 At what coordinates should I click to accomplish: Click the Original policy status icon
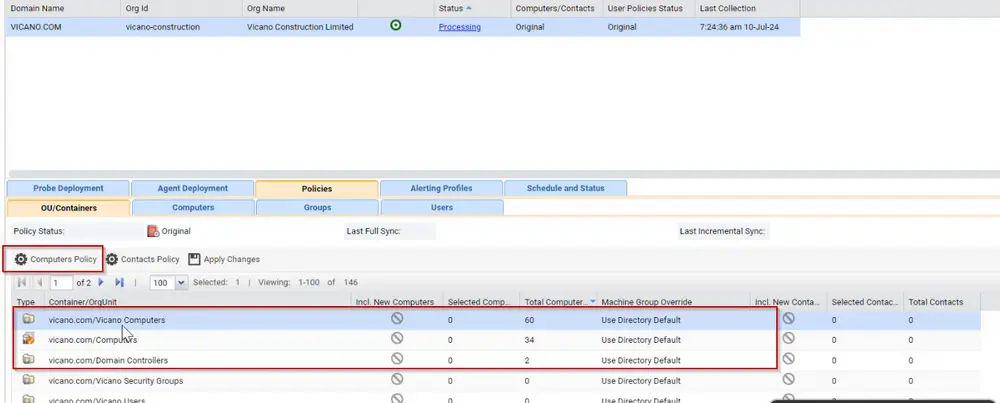[153, 231]
